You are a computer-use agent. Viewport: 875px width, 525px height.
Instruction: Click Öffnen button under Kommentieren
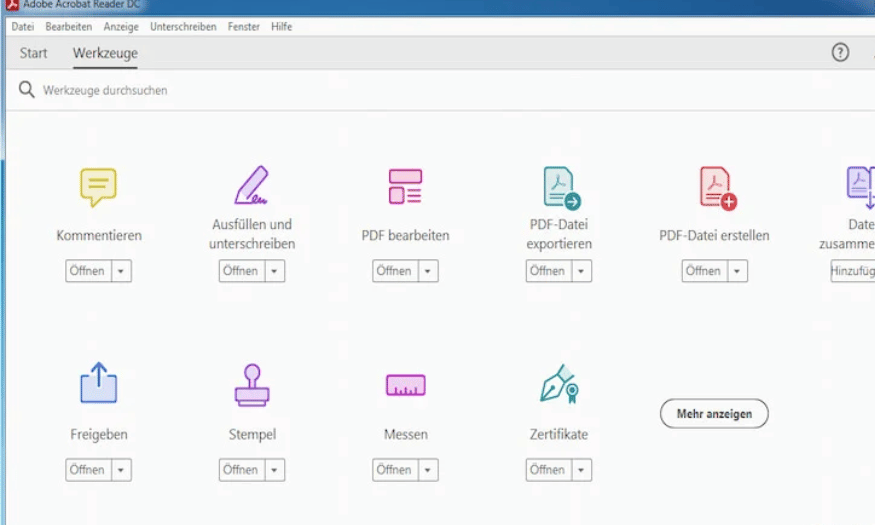coord(88,271)
